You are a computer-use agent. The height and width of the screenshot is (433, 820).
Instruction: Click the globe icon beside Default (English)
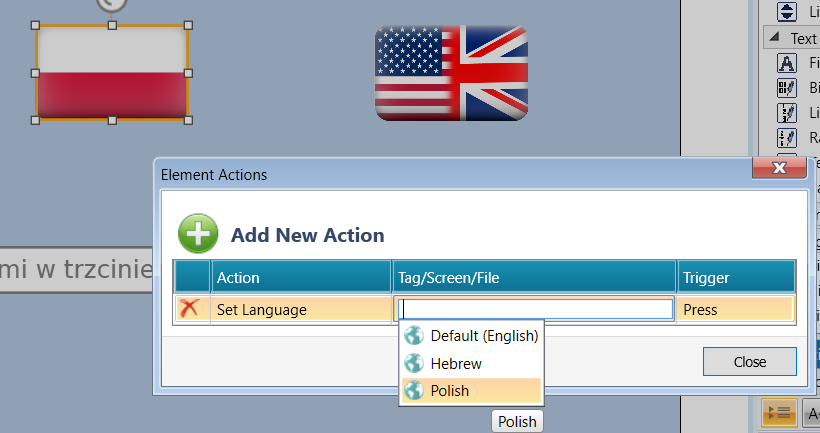(x=414, y=335)
